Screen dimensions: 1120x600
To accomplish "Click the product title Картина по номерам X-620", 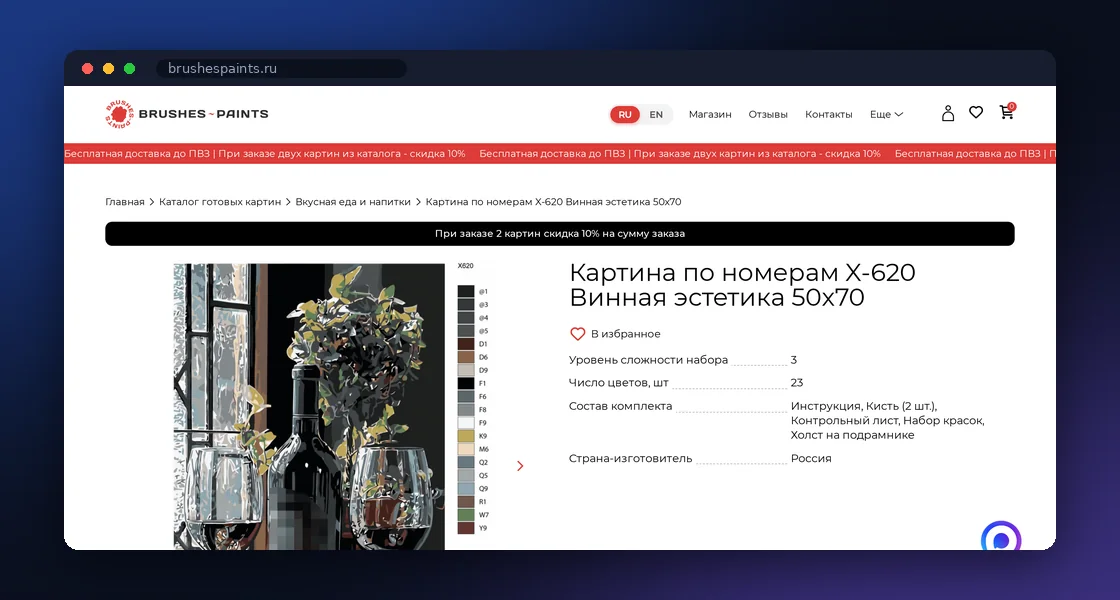I will pos(742,284).
